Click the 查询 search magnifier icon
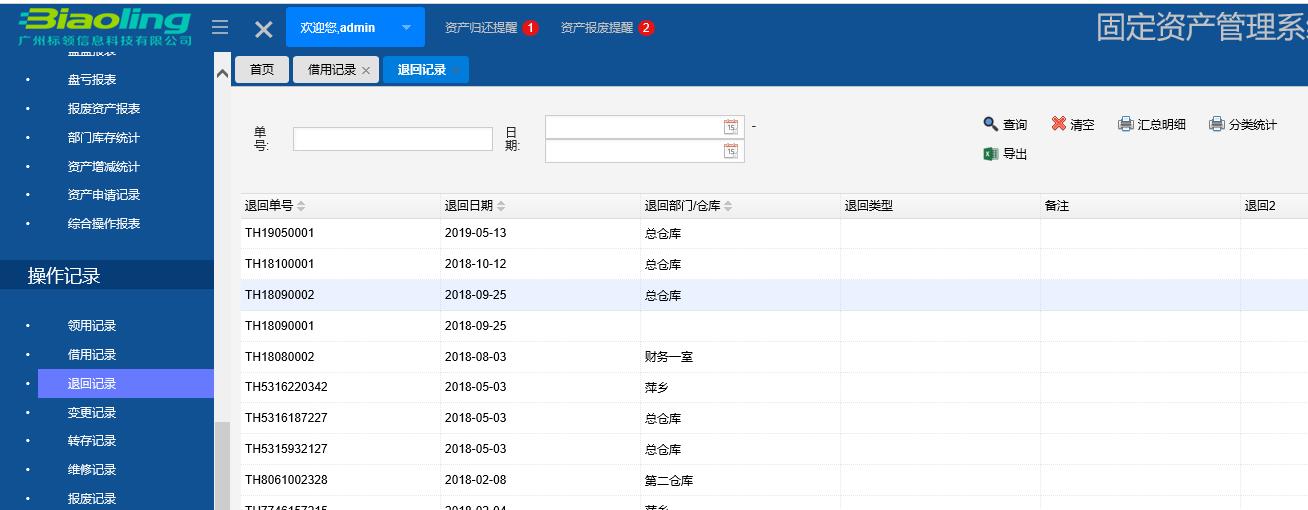Viewport: 1308px width, 510px height. tap(991, 124)
